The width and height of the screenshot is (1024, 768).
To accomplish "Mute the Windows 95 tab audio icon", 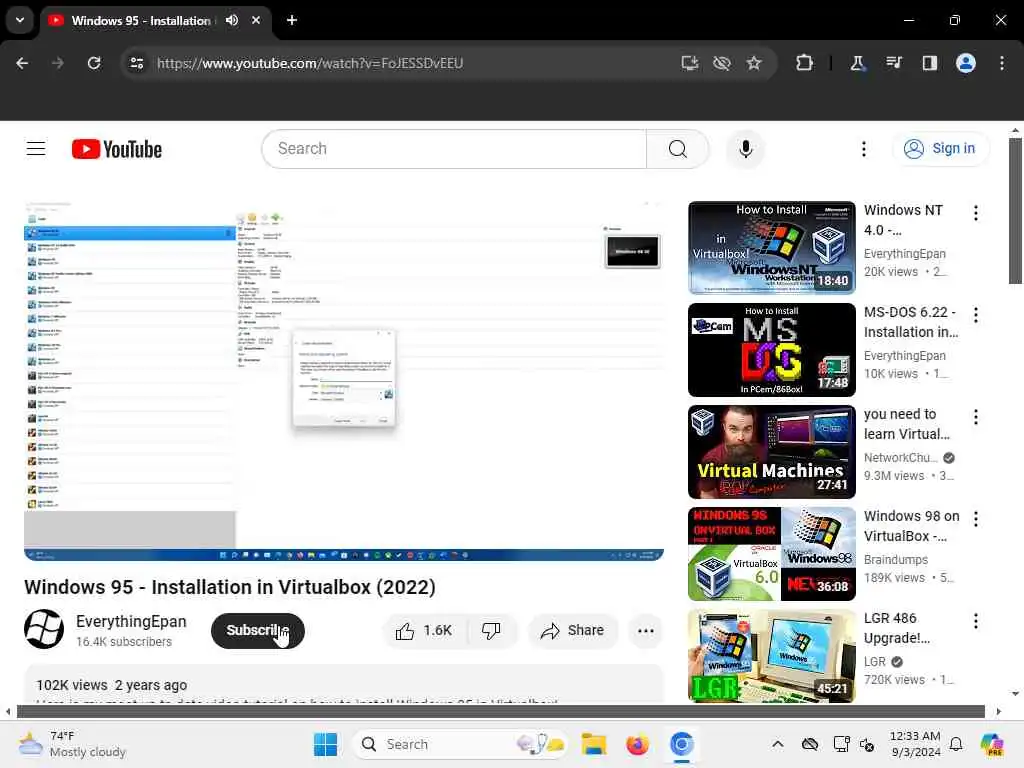I will (x=232, y=20).
